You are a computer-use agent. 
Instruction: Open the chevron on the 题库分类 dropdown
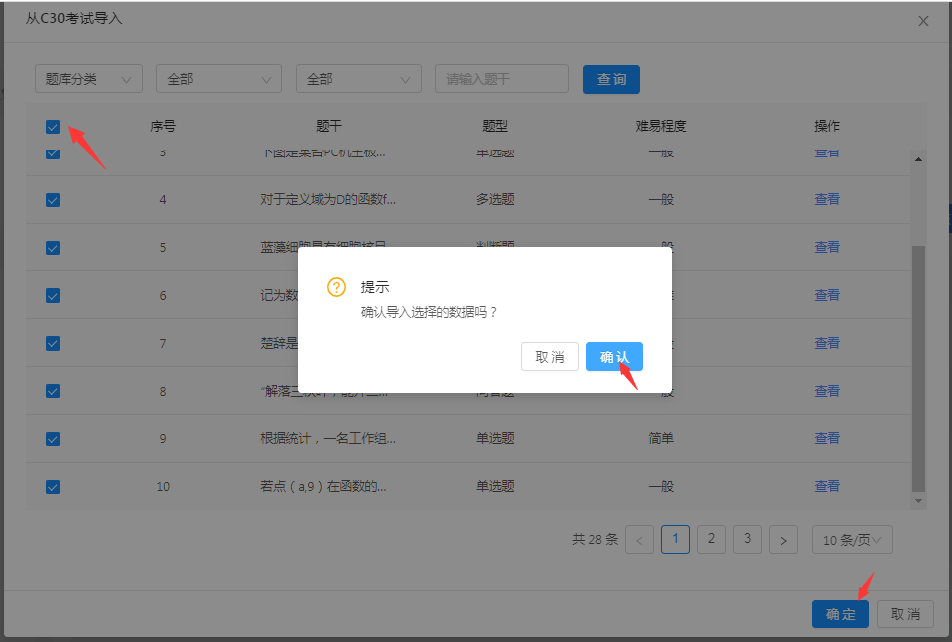click(x=126, y=78)
